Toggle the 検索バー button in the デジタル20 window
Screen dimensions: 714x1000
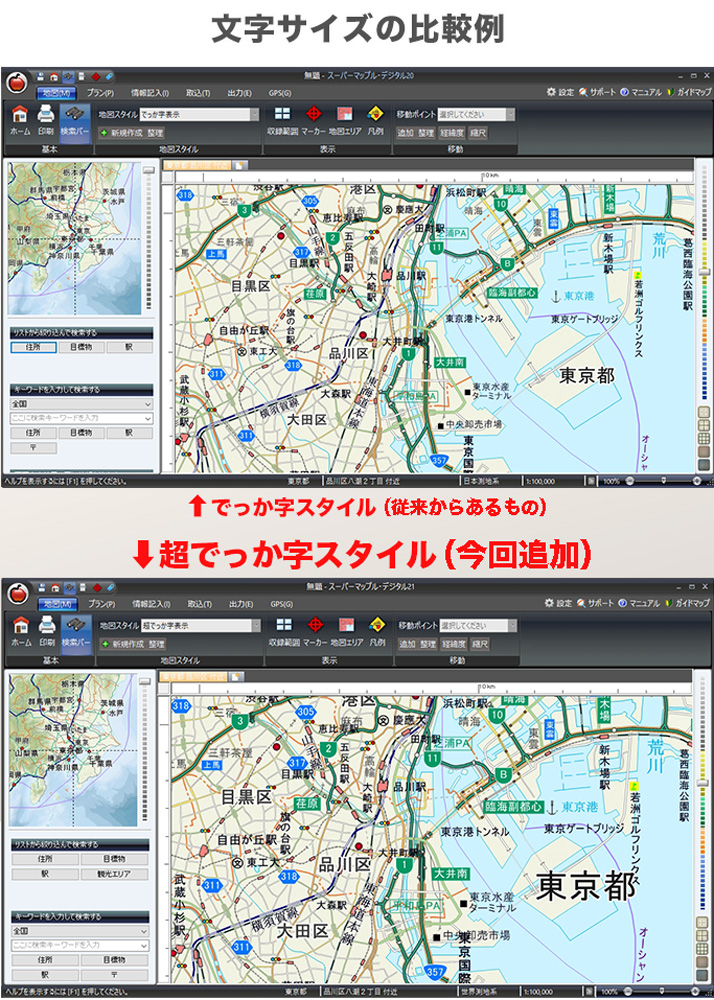tap(75, 123)
